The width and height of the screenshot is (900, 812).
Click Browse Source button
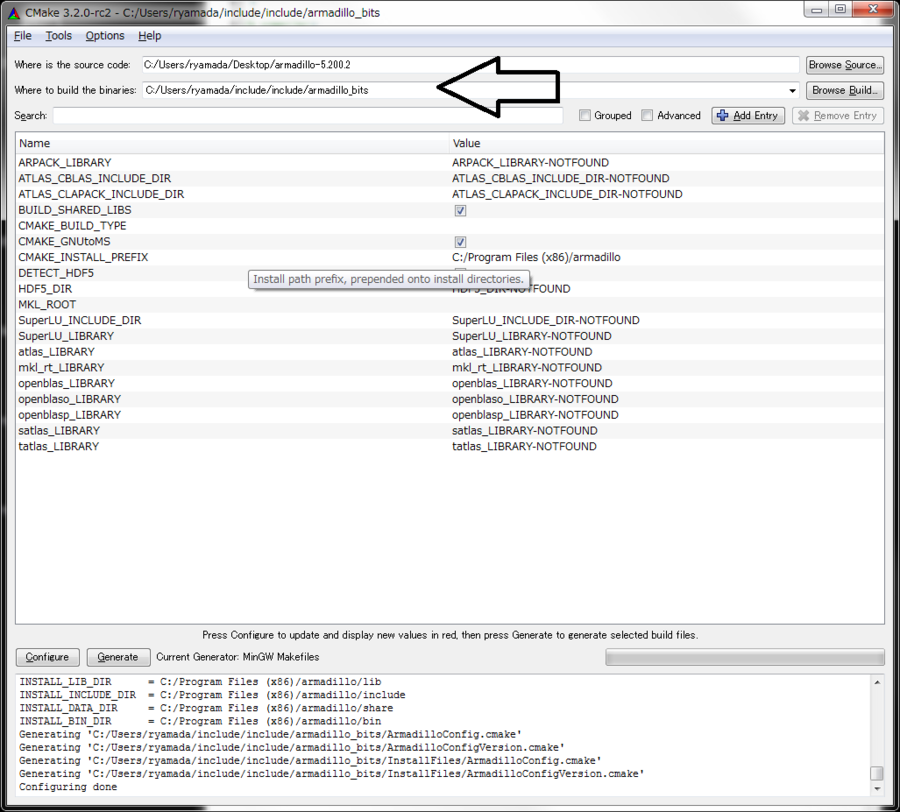tap(844, 65)
